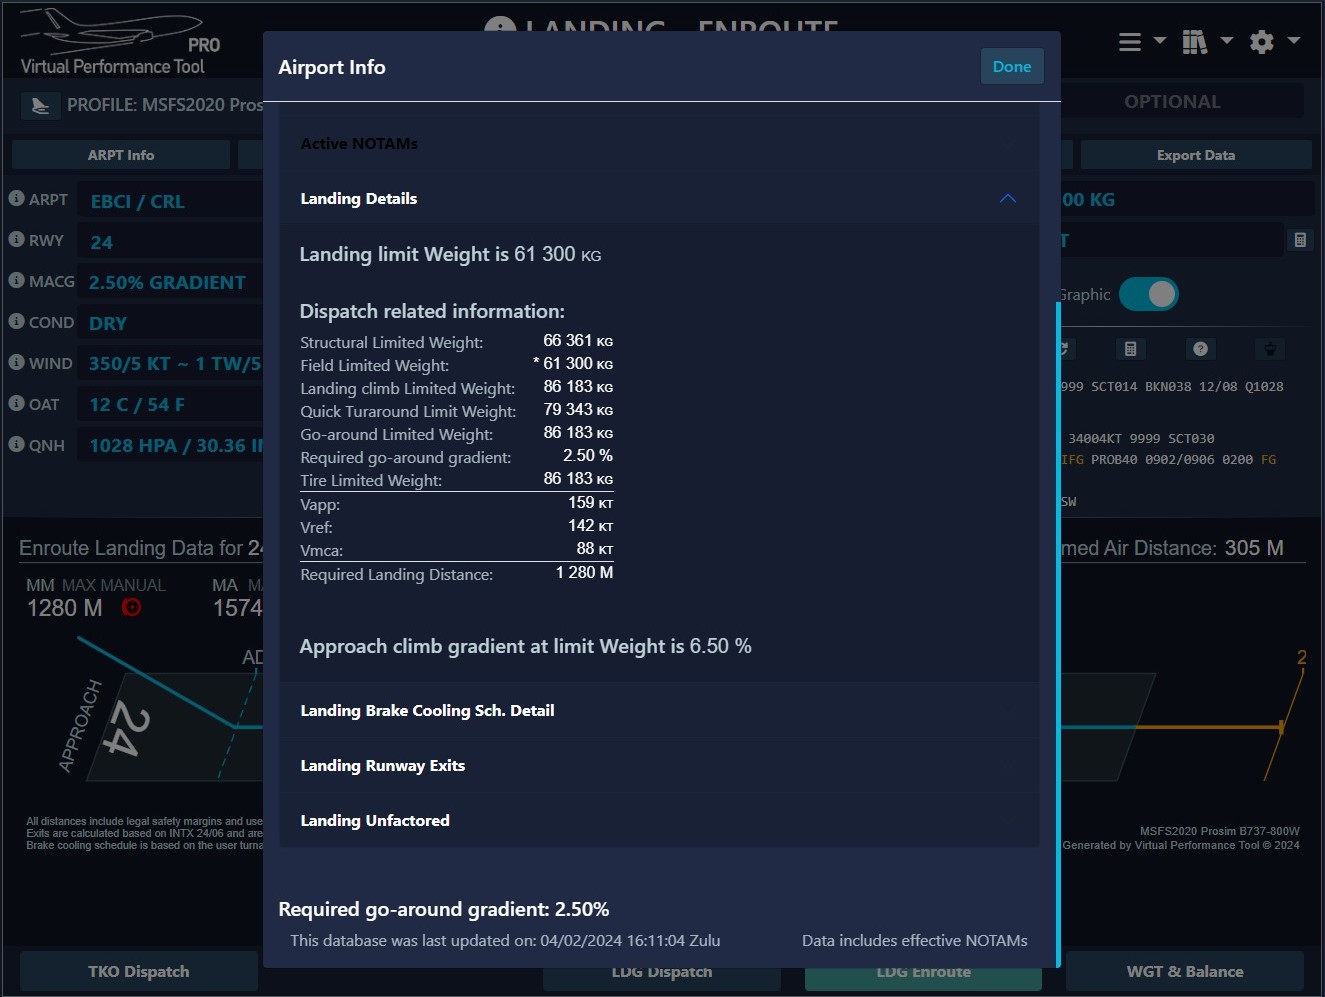
Task: Open the settings gear dropdown
Action: 1273,41
